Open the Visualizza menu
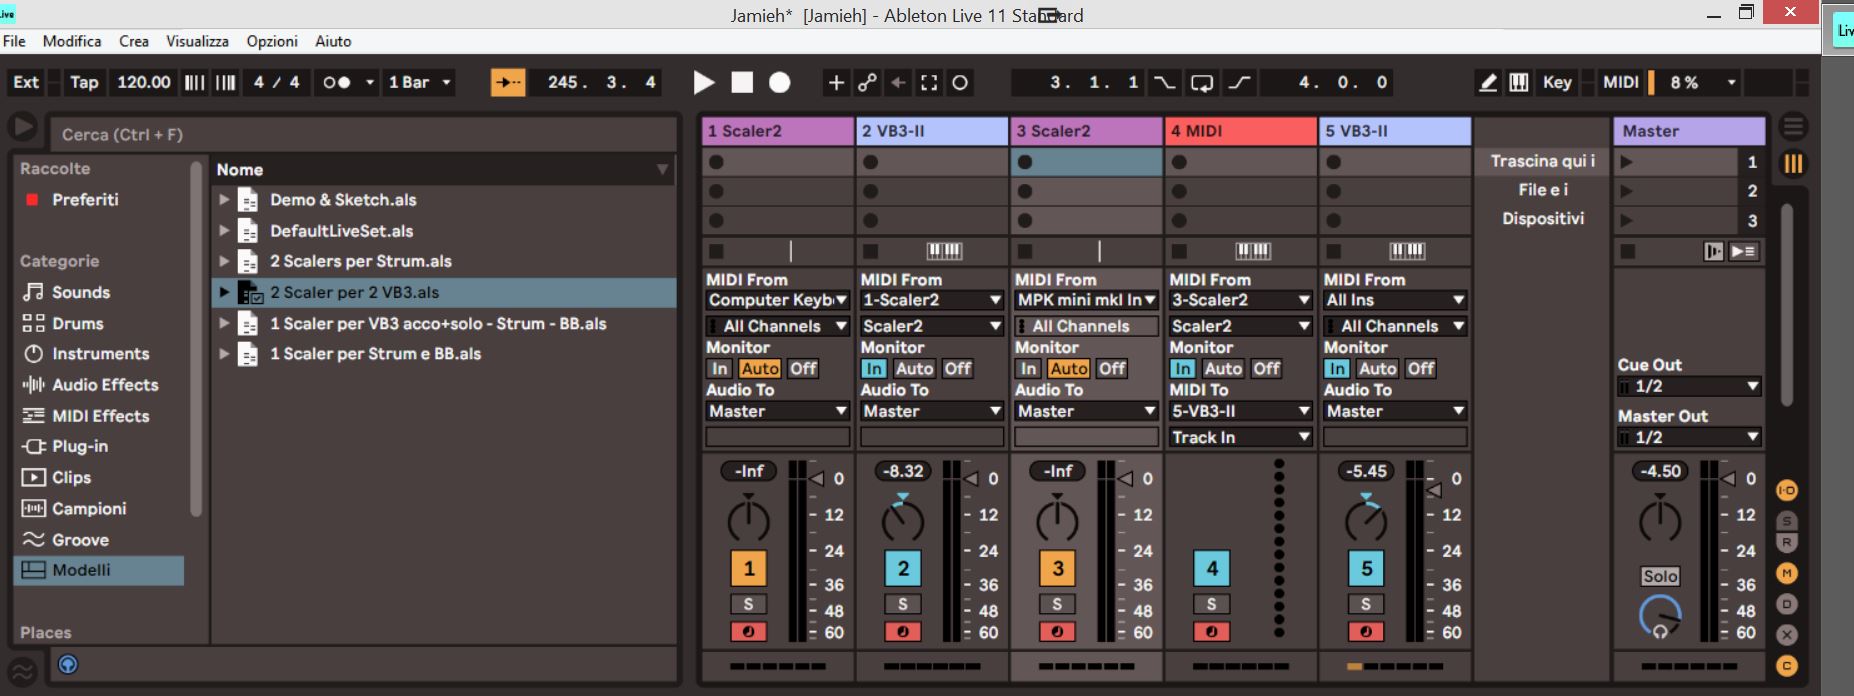 coord(197,41)
